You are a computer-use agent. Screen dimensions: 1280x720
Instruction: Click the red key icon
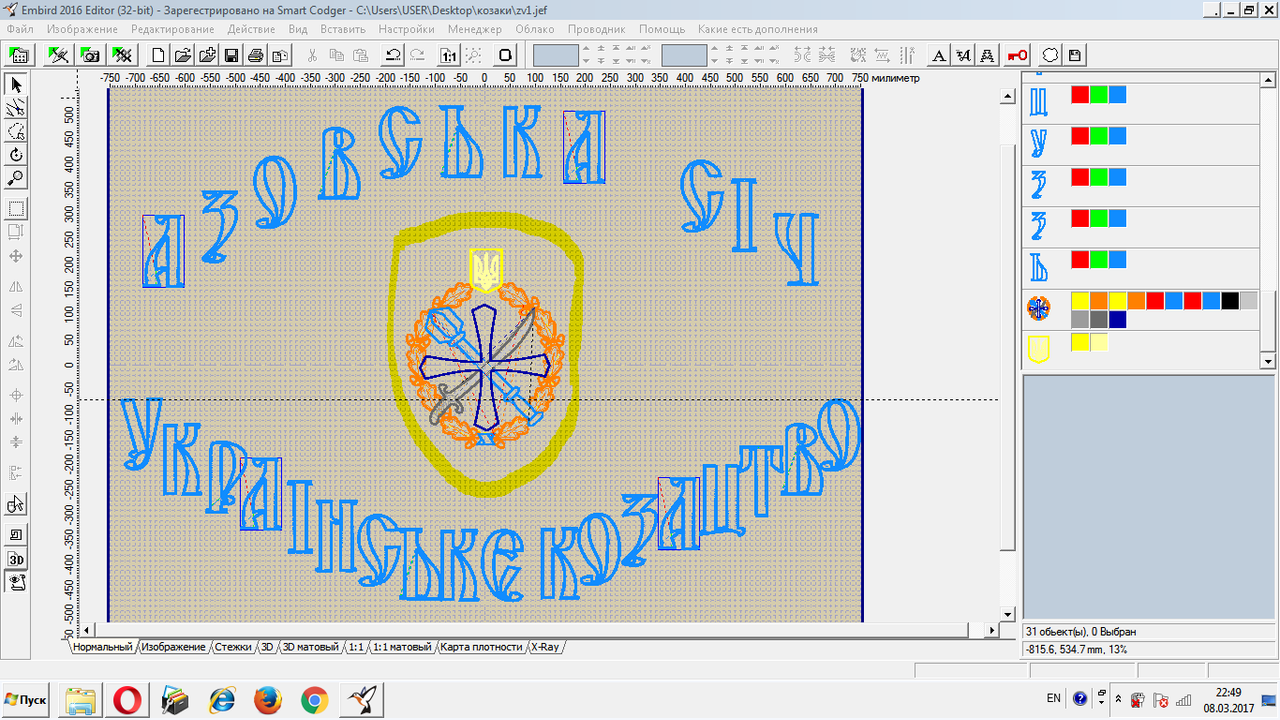pos(1018,55)
